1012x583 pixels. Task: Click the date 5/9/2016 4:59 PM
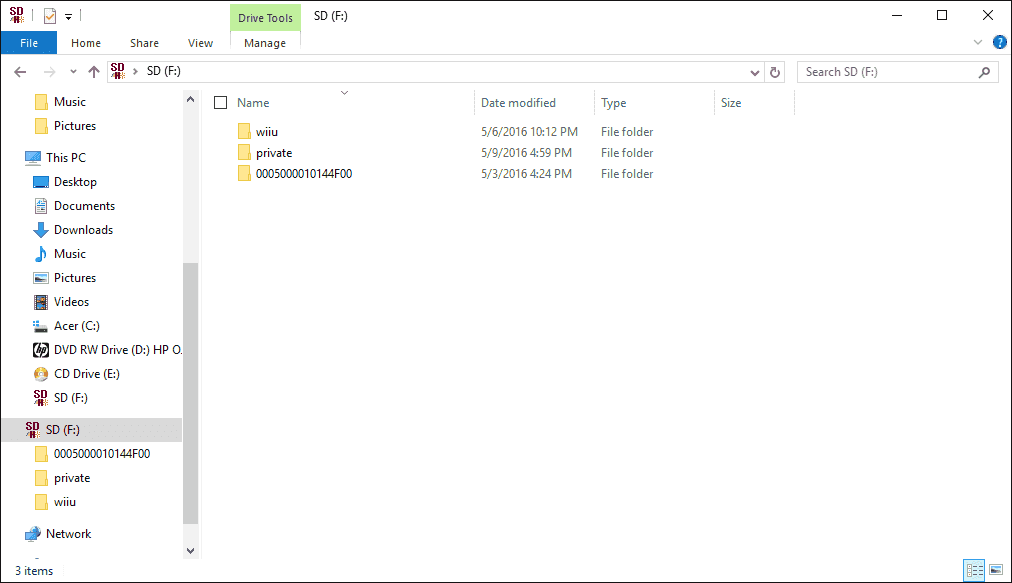pos(526,153)
